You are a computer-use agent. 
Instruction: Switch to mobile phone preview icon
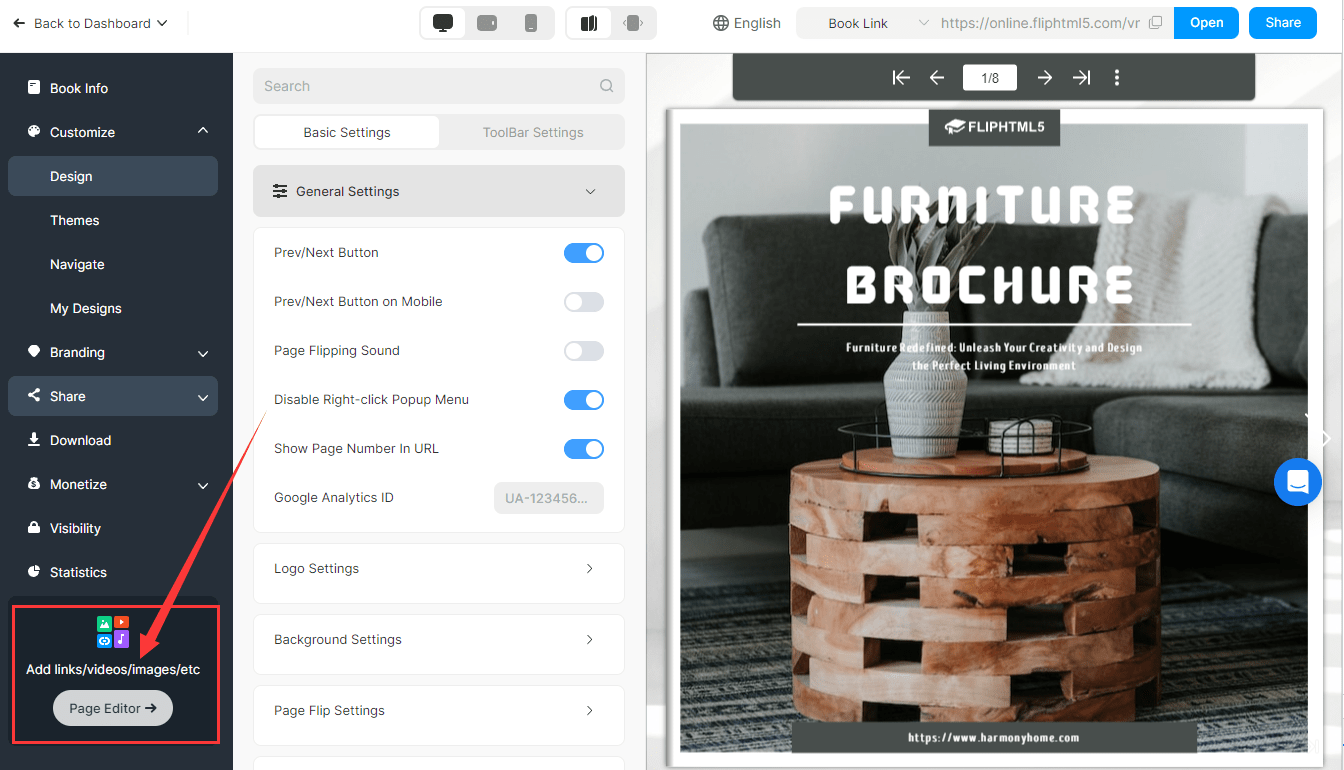[530, 23]
